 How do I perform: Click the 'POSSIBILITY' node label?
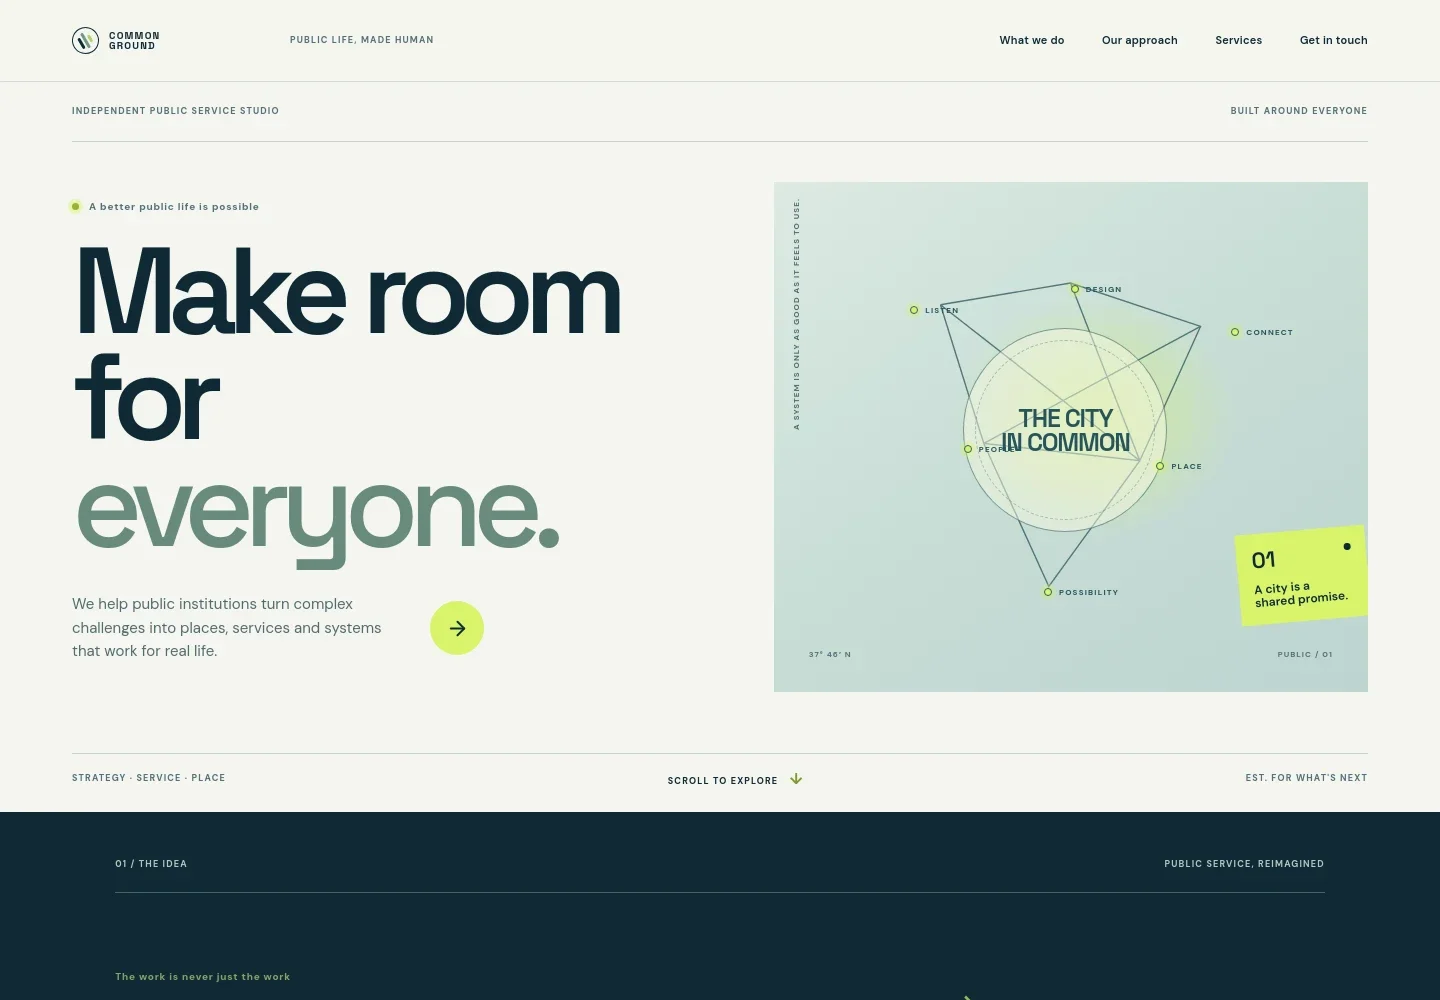click(x=1089, y=592)
